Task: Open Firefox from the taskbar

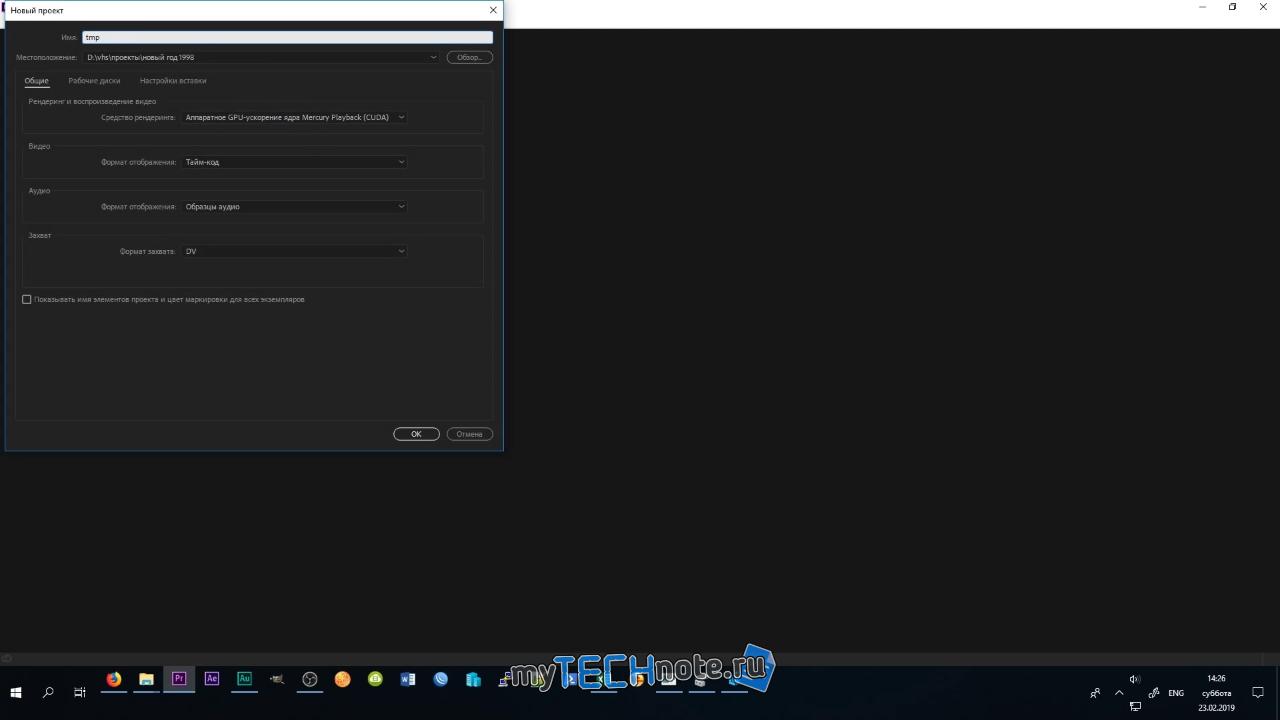Action: click(x=114, y=679)
